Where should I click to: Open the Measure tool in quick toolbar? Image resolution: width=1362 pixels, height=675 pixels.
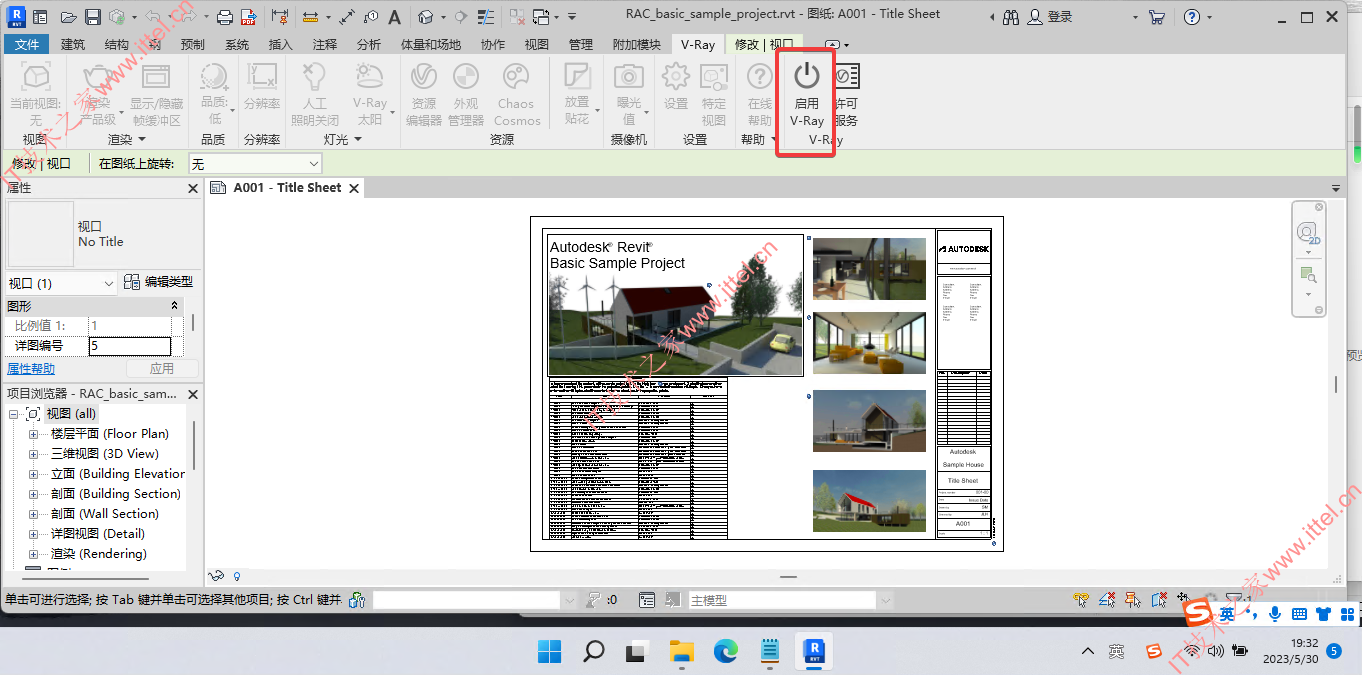point(310,17)
